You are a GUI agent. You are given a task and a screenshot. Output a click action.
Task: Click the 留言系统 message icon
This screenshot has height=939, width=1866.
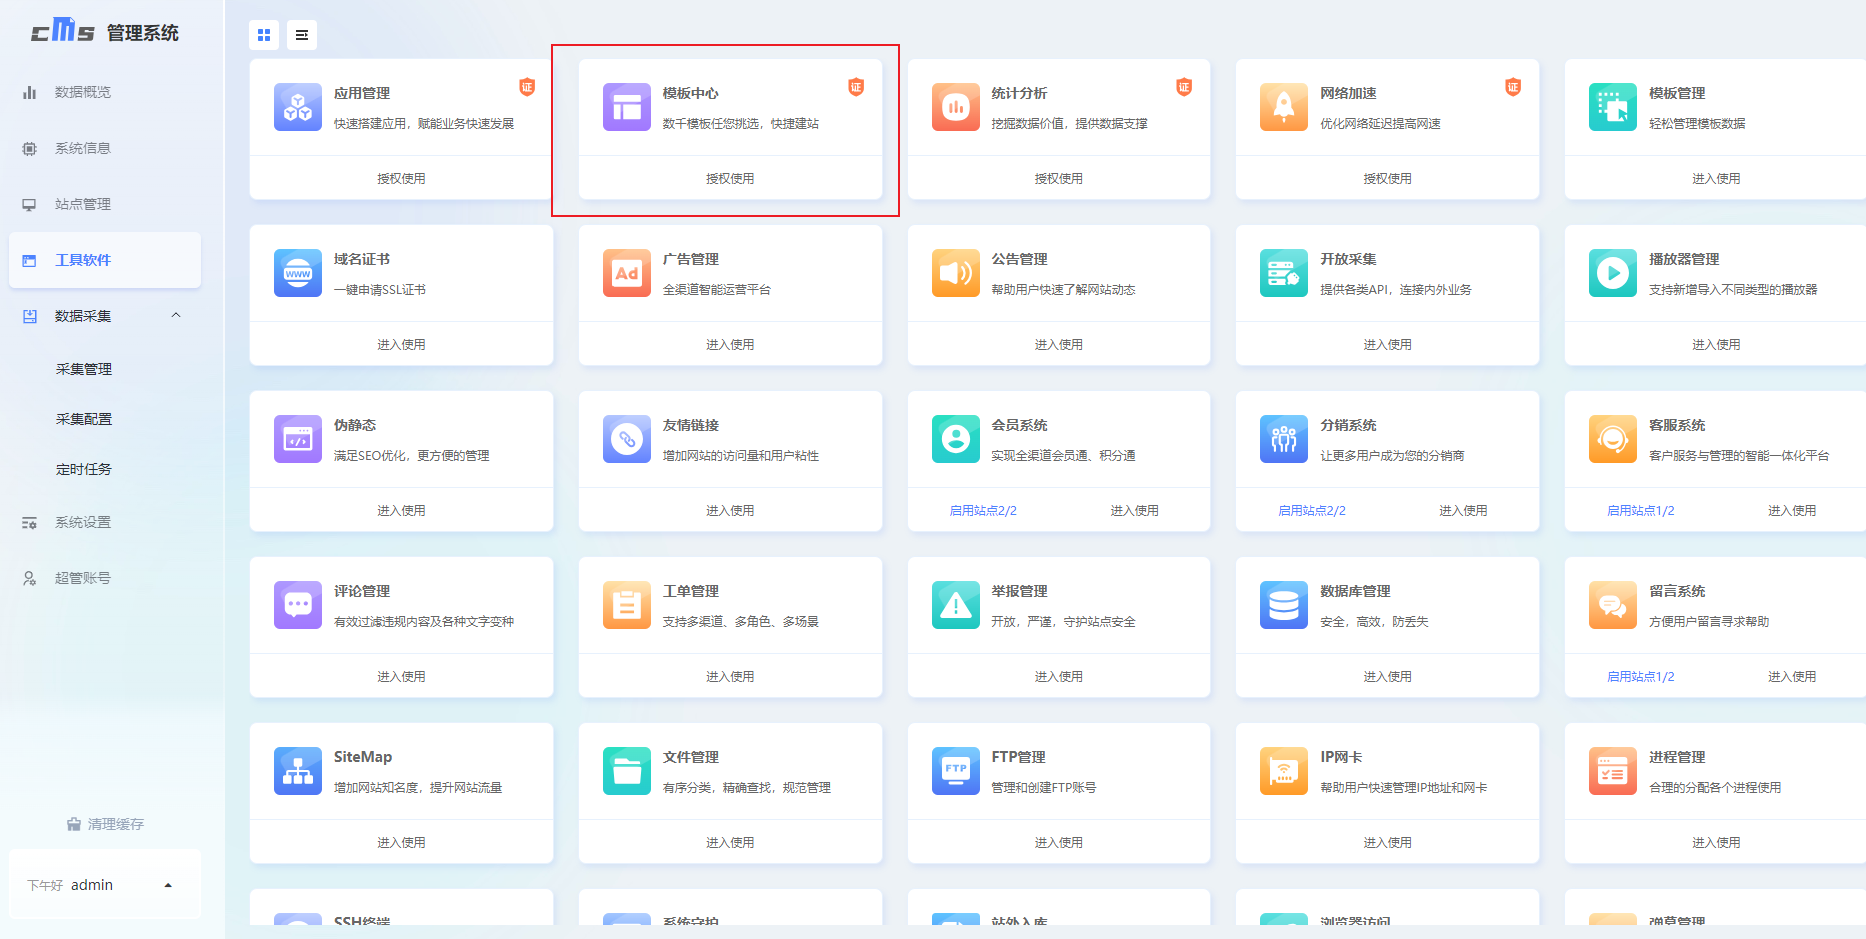[1613, 605]
